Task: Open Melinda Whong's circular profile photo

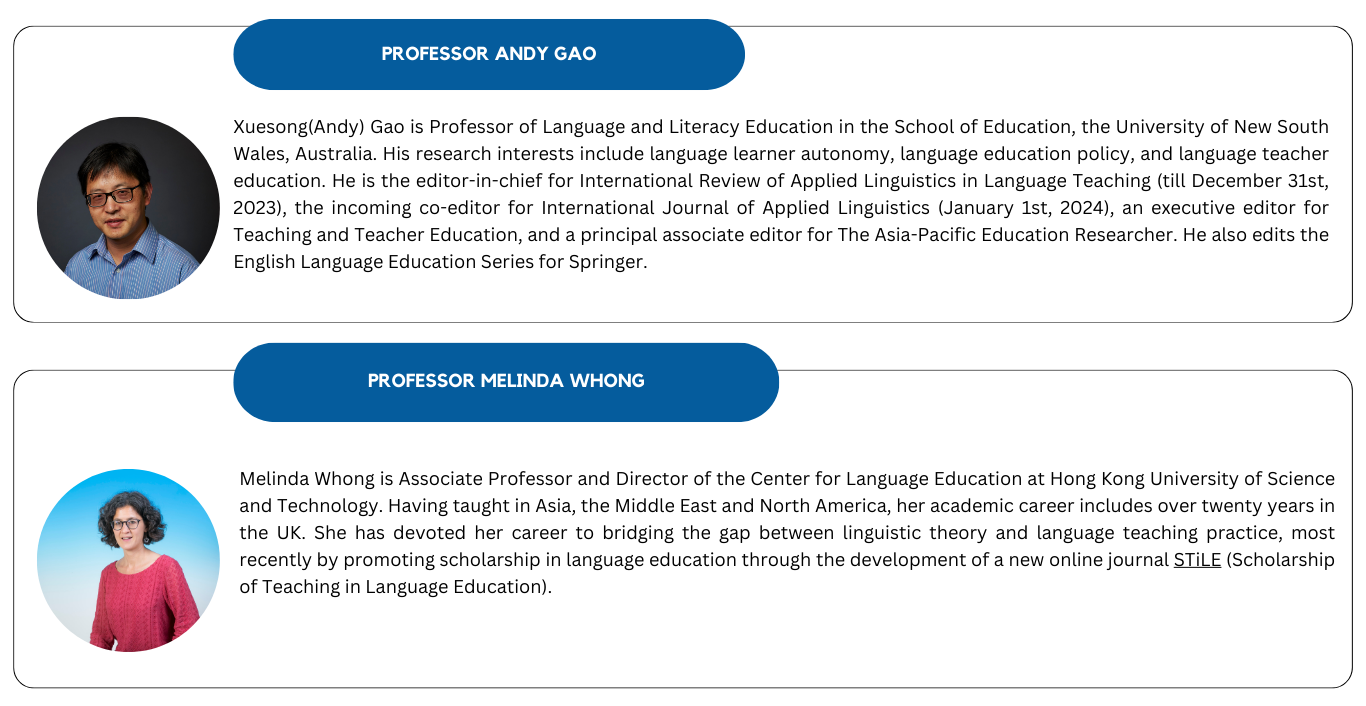Action: point(128,560)
